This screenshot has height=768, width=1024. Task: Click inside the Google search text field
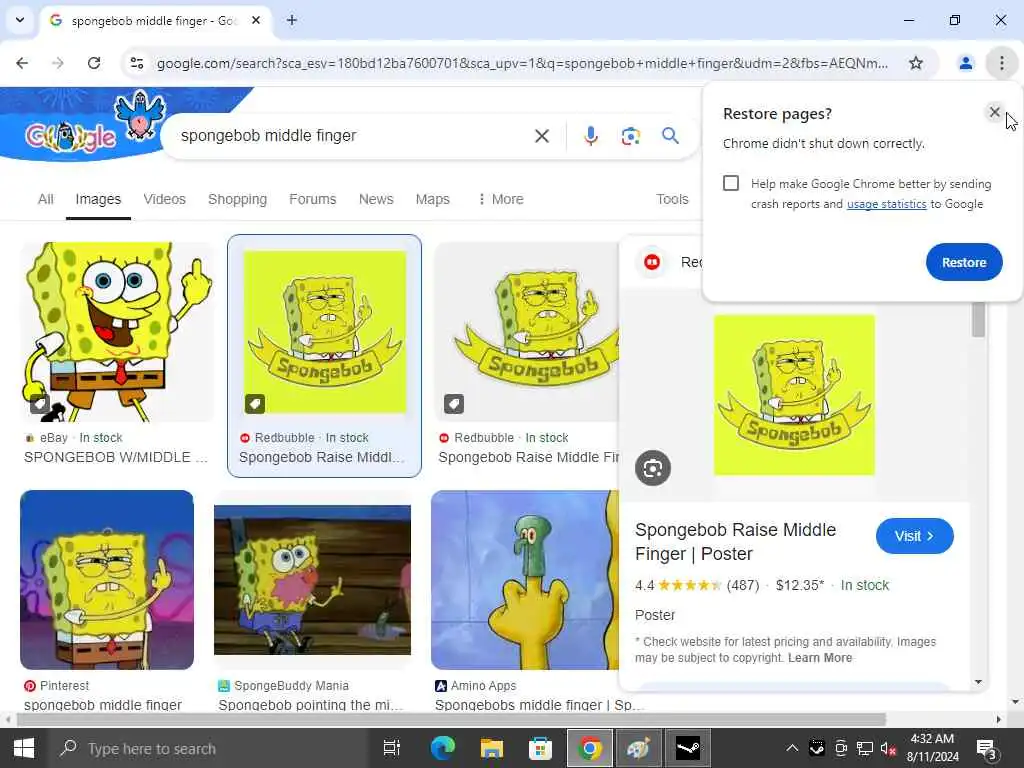point(353,136)
